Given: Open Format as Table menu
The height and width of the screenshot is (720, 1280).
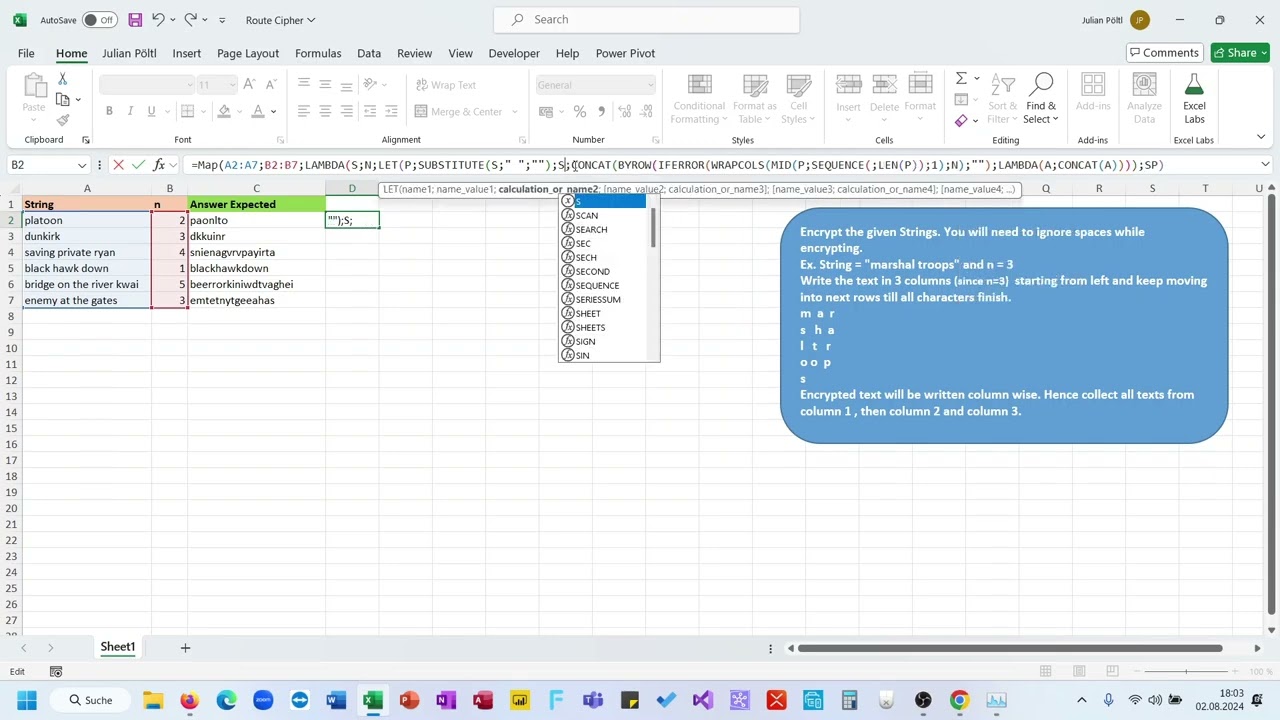Looking at the screenshot, I should pyautogui.click(x=754, y=99).
